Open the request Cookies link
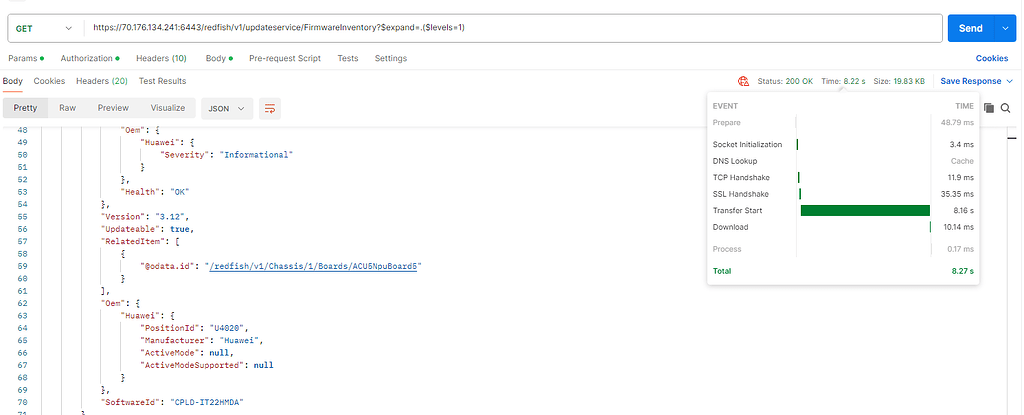 point(991,59)
